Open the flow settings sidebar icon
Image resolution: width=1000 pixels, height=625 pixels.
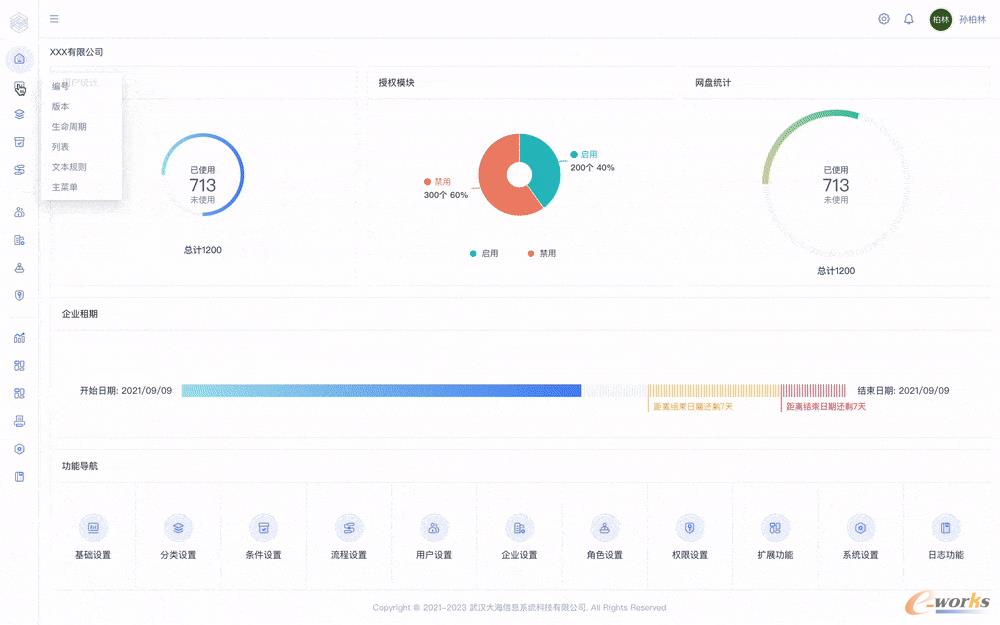tap(20, 170)
